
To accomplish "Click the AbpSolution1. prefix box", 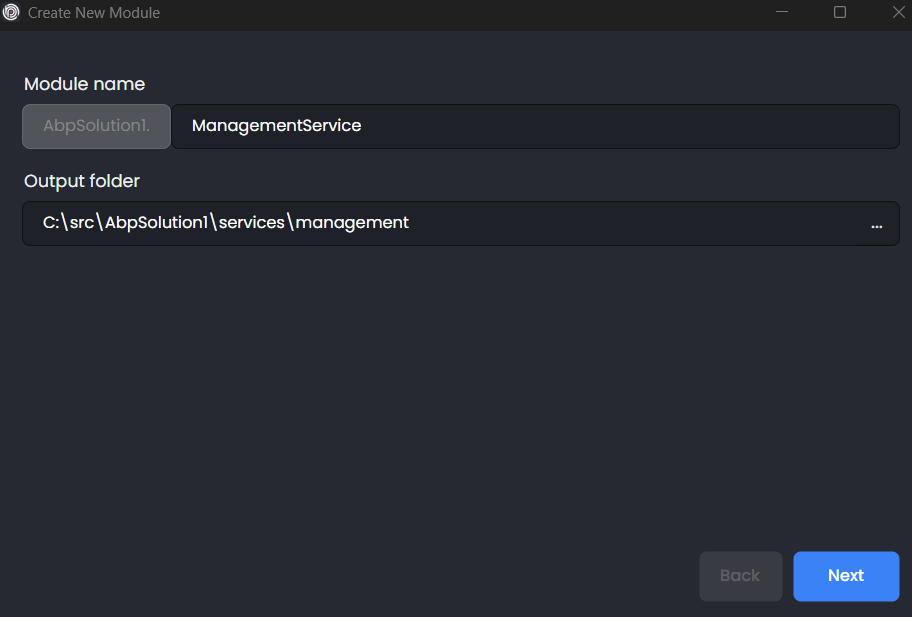I will pyautogui.click(x=97, y=127).
